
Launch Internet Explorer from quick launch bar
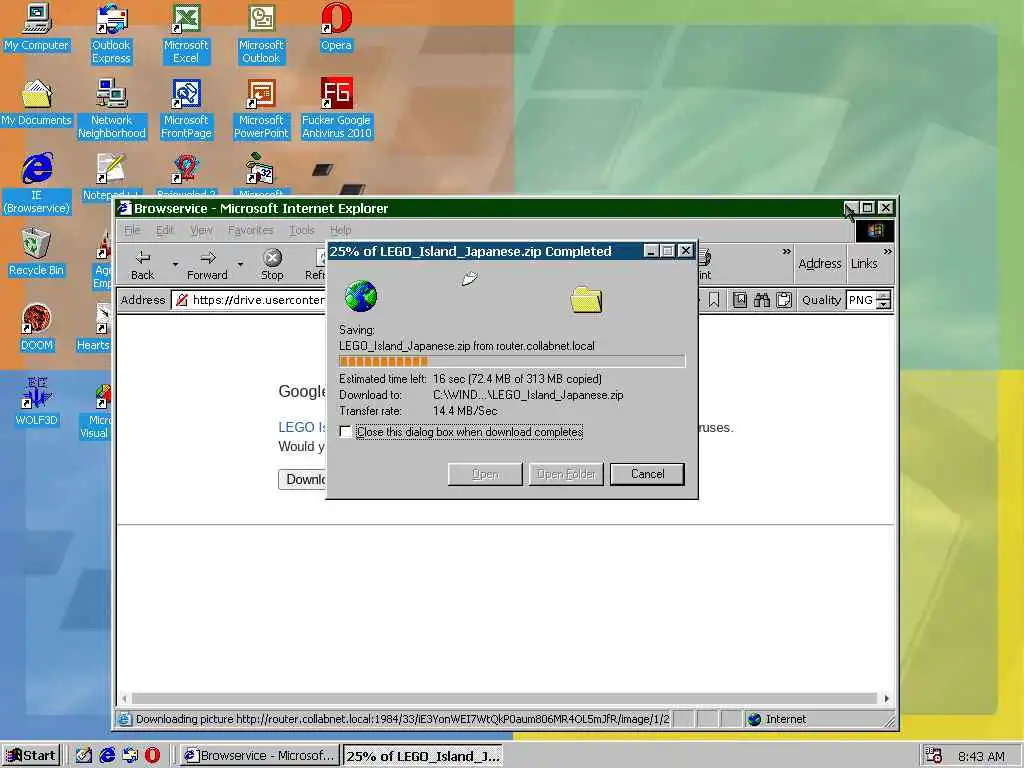click(107, 755)
